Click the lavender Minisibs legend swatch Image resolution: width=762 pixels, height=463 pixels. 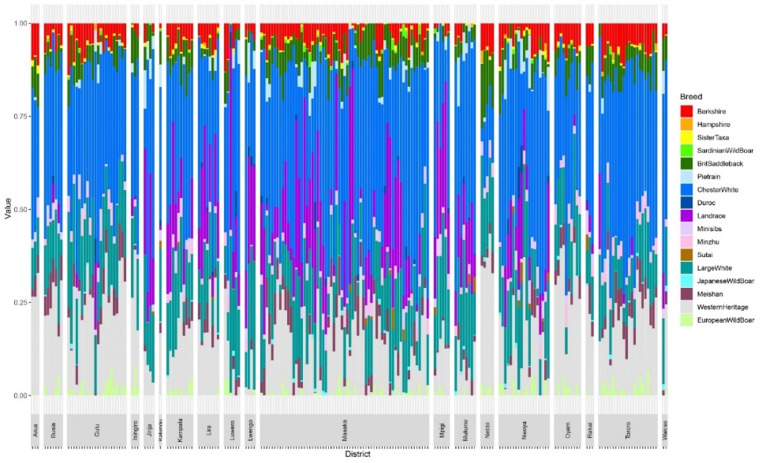pyautogui.click(x=686, y=229)
